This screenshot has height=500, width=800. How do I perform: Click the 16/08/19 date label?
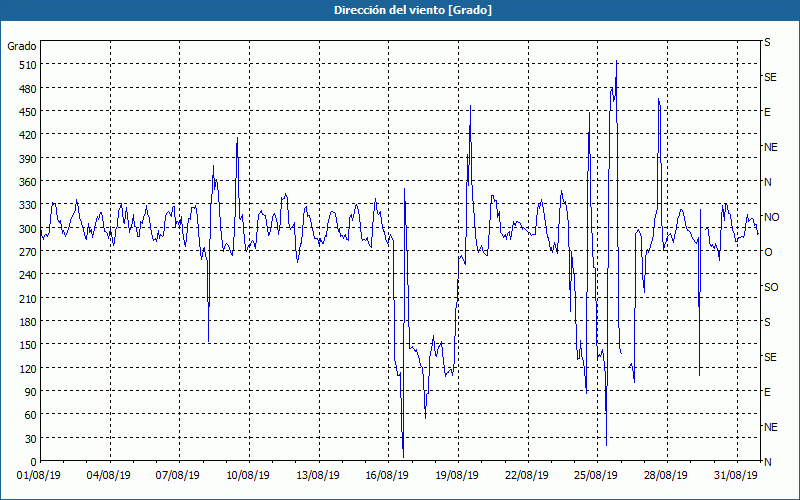tap(387, 476)
